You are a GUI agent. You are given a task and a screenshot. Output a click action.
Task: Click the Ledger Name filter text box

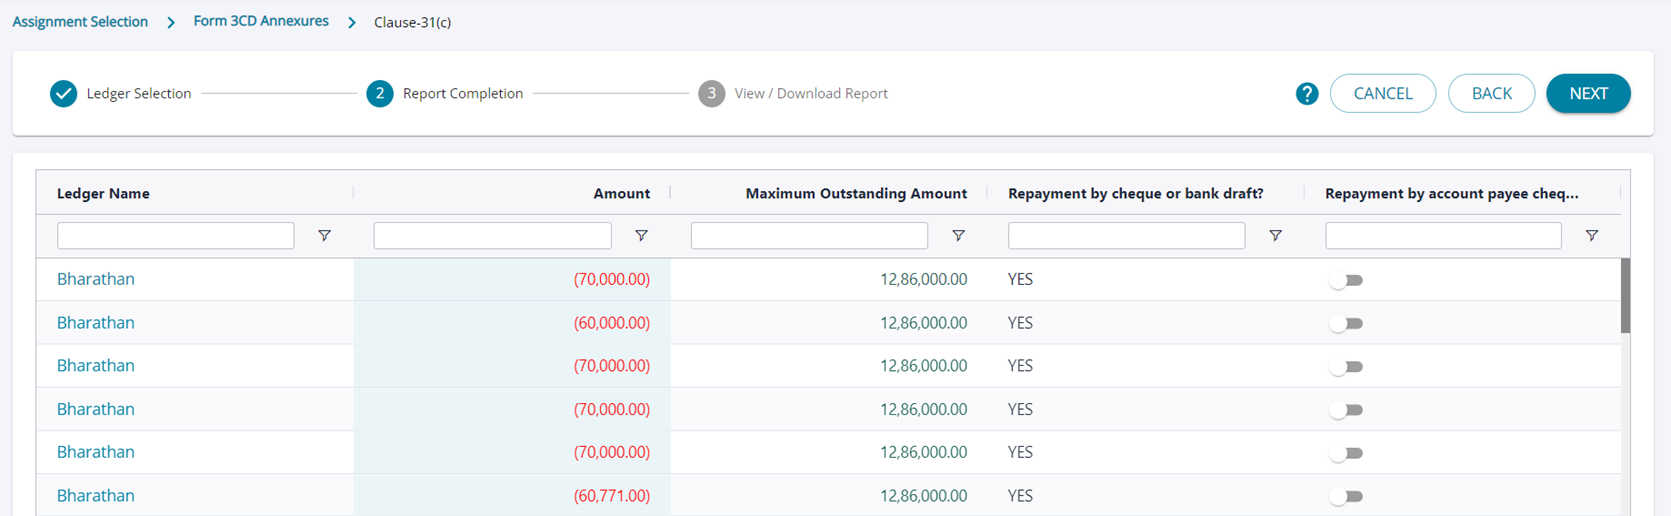coord(176,236)
